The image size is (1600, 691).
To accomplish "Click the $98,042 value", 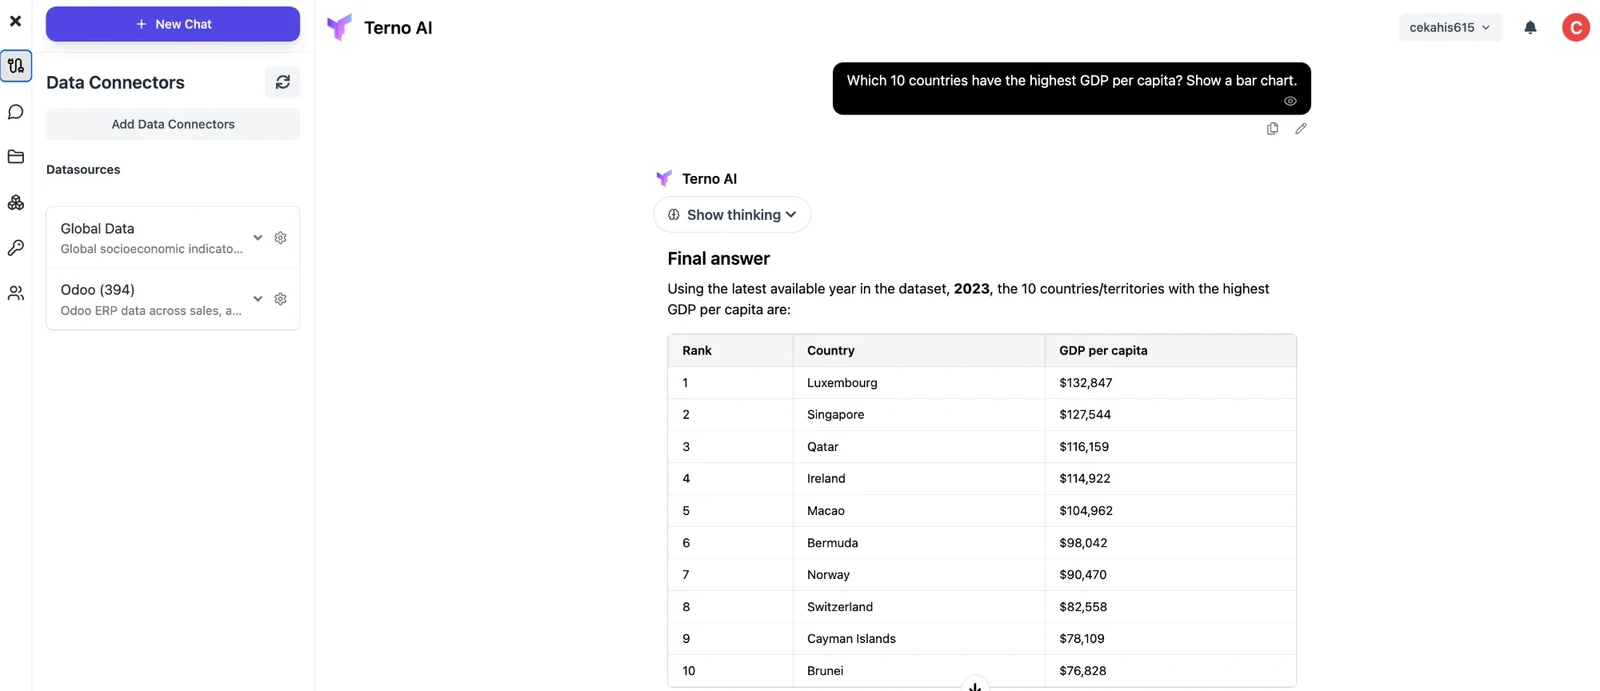I will coord(1083,543).
